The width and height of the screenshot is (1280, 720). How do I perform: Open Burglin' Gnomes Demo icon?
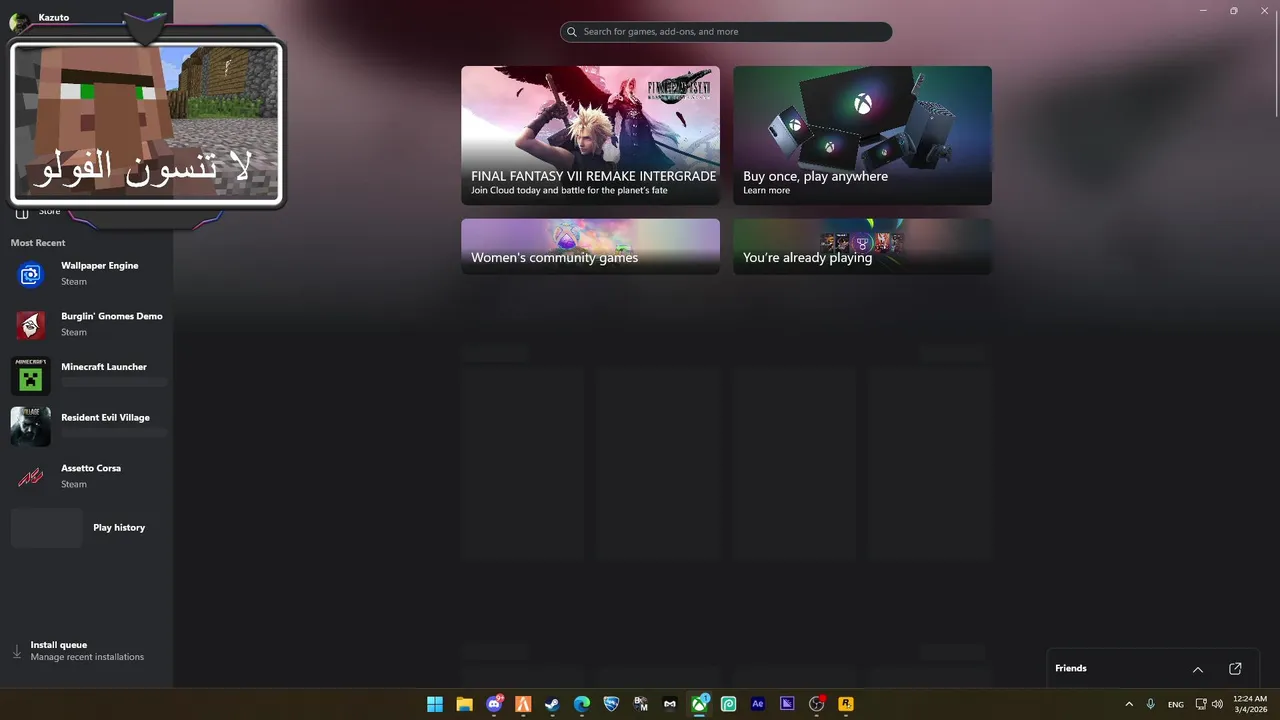pyautogui.click(x=31, y=325)
